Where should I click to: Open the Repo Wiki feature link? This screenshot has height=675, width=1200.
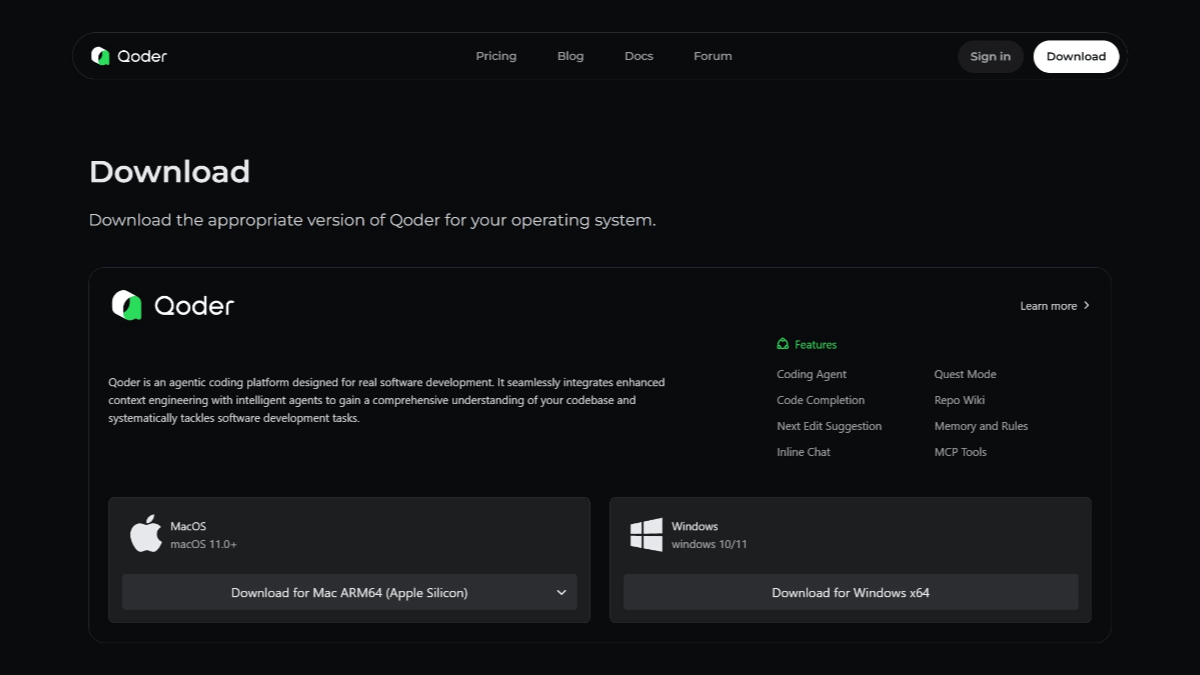point(959,400)
